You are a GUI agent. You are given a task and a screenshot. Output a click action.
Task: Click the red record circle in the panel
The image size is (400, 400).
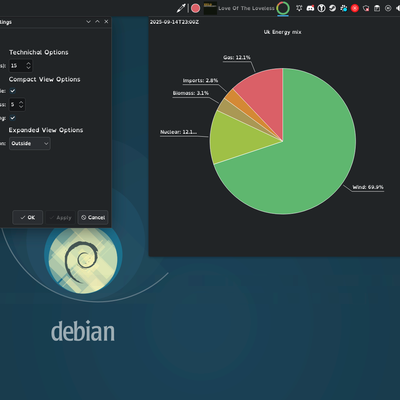(x=196, y=8)
